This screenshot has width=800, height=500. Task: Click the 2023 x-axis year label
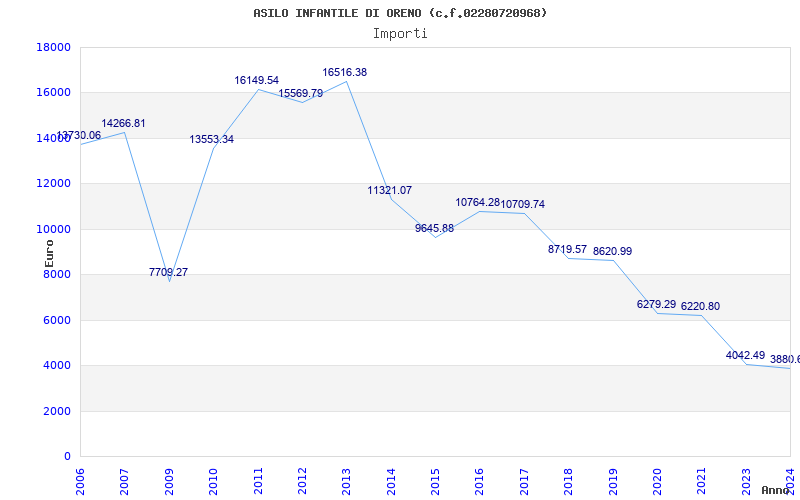pyautogui.click(x=746, y=481)
